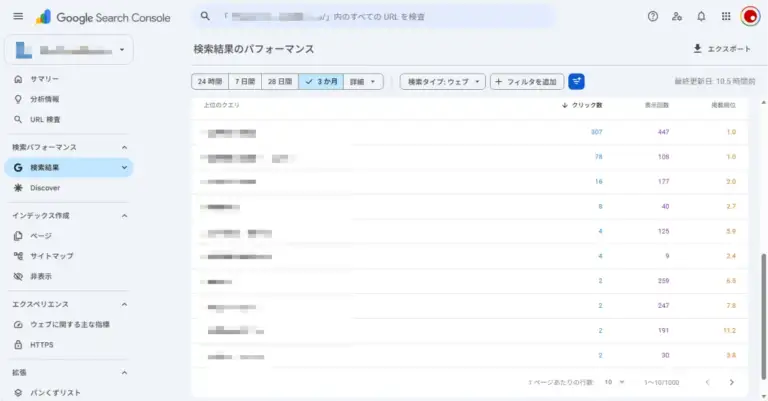Open the help question mark icon
Viewport: 768px width, 401px height.
pos(652,17)
